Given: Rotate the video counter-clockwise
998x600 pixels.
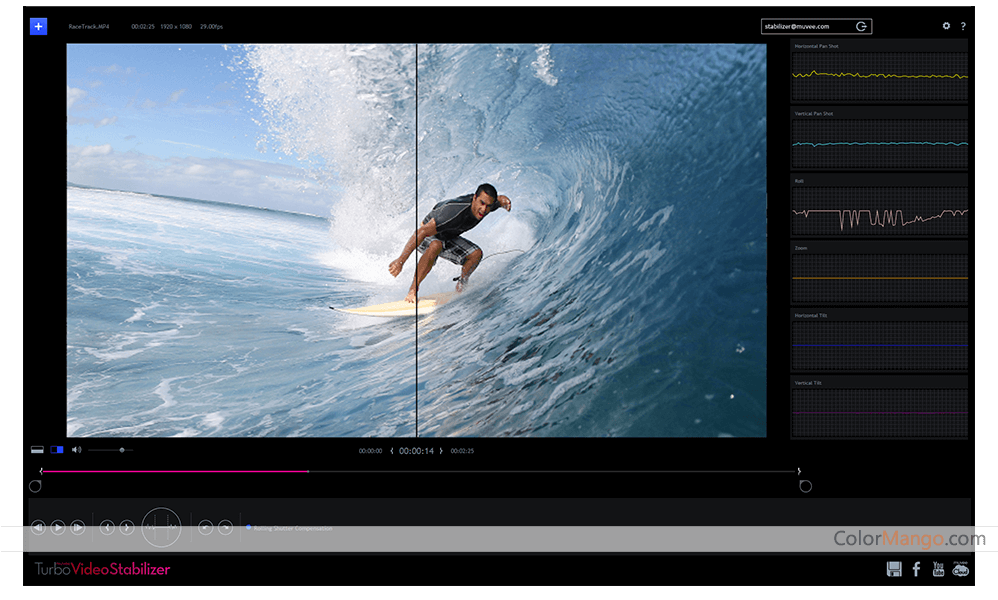Looking at the screenshot, I should (205, 527).
